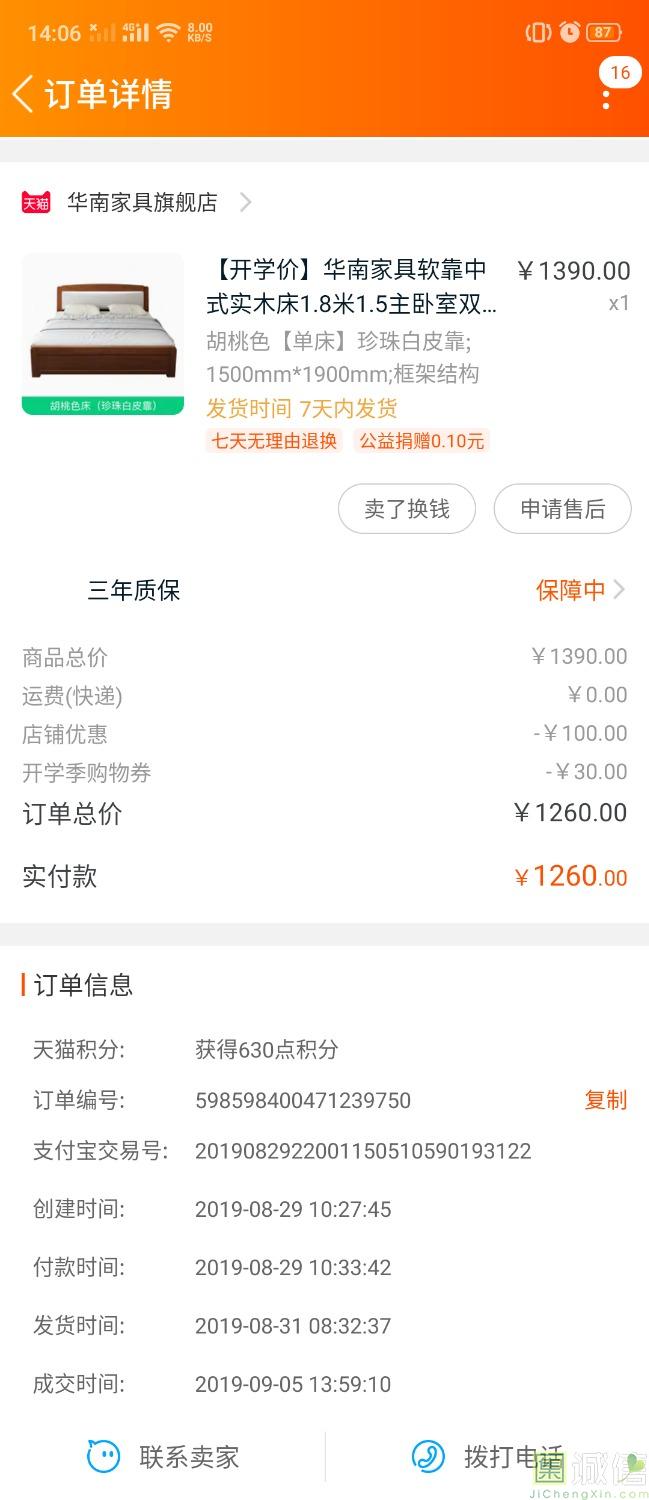Tap the 联系卖家 bottom option
The width and height of the screenshot is (649, 1500).
(188, 1457)
